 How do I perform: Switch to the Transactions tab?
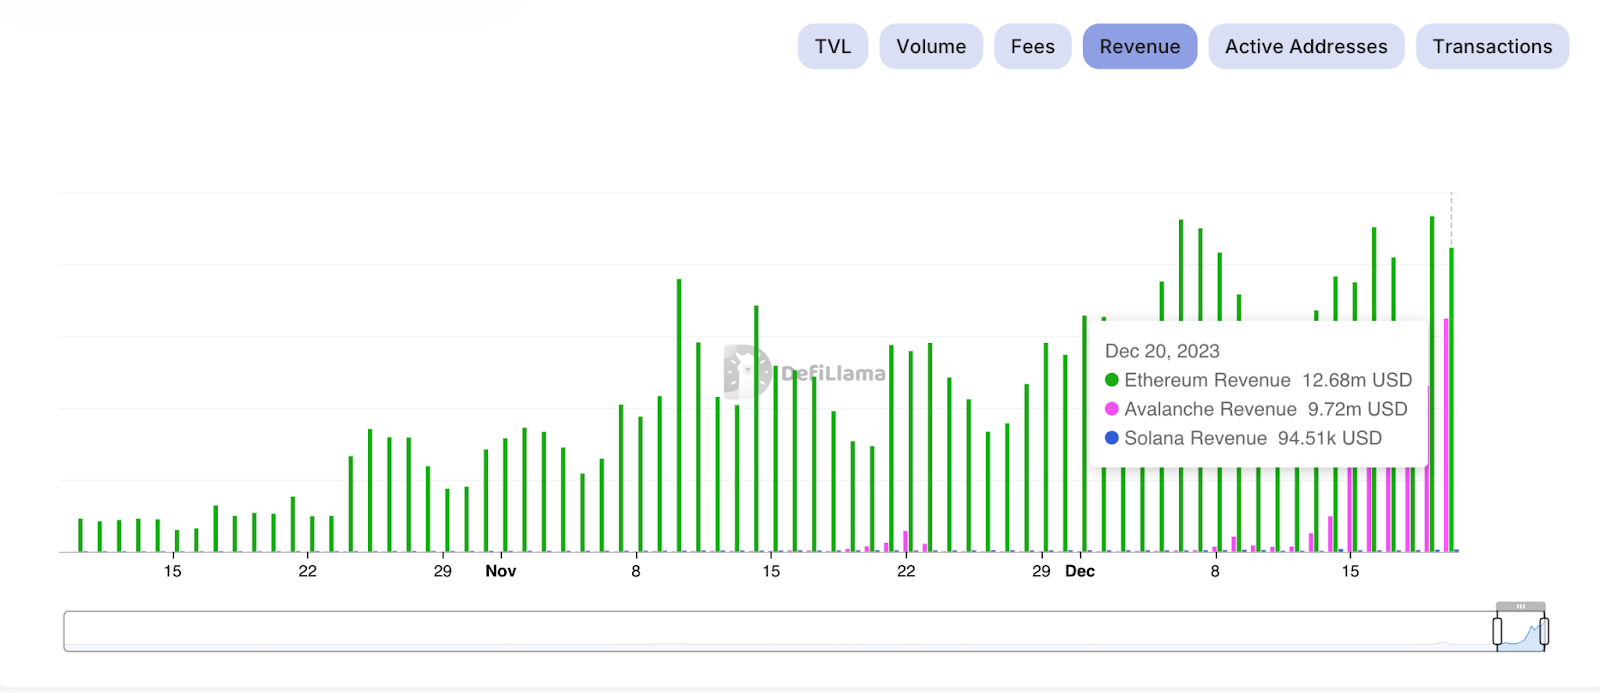click(1492, 47)
